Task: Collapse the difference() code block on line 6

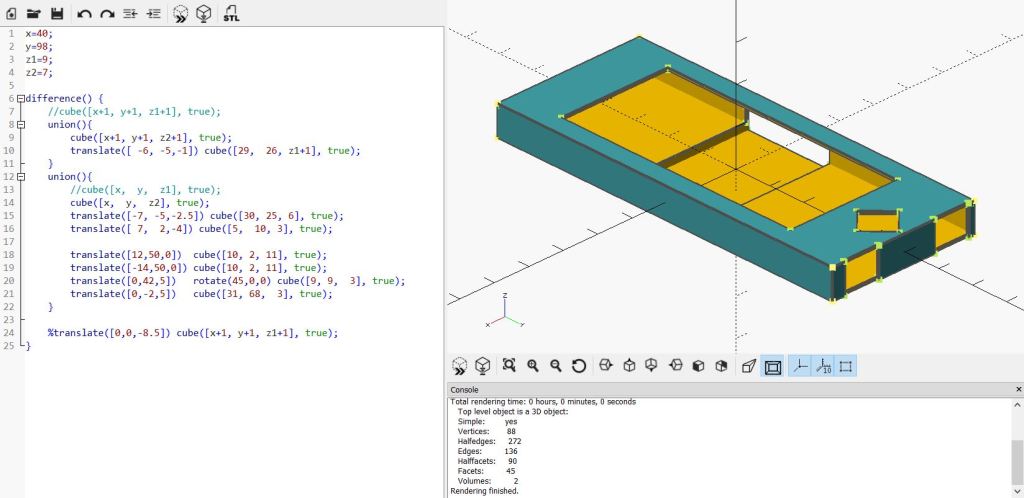Action: coord(21,99)
